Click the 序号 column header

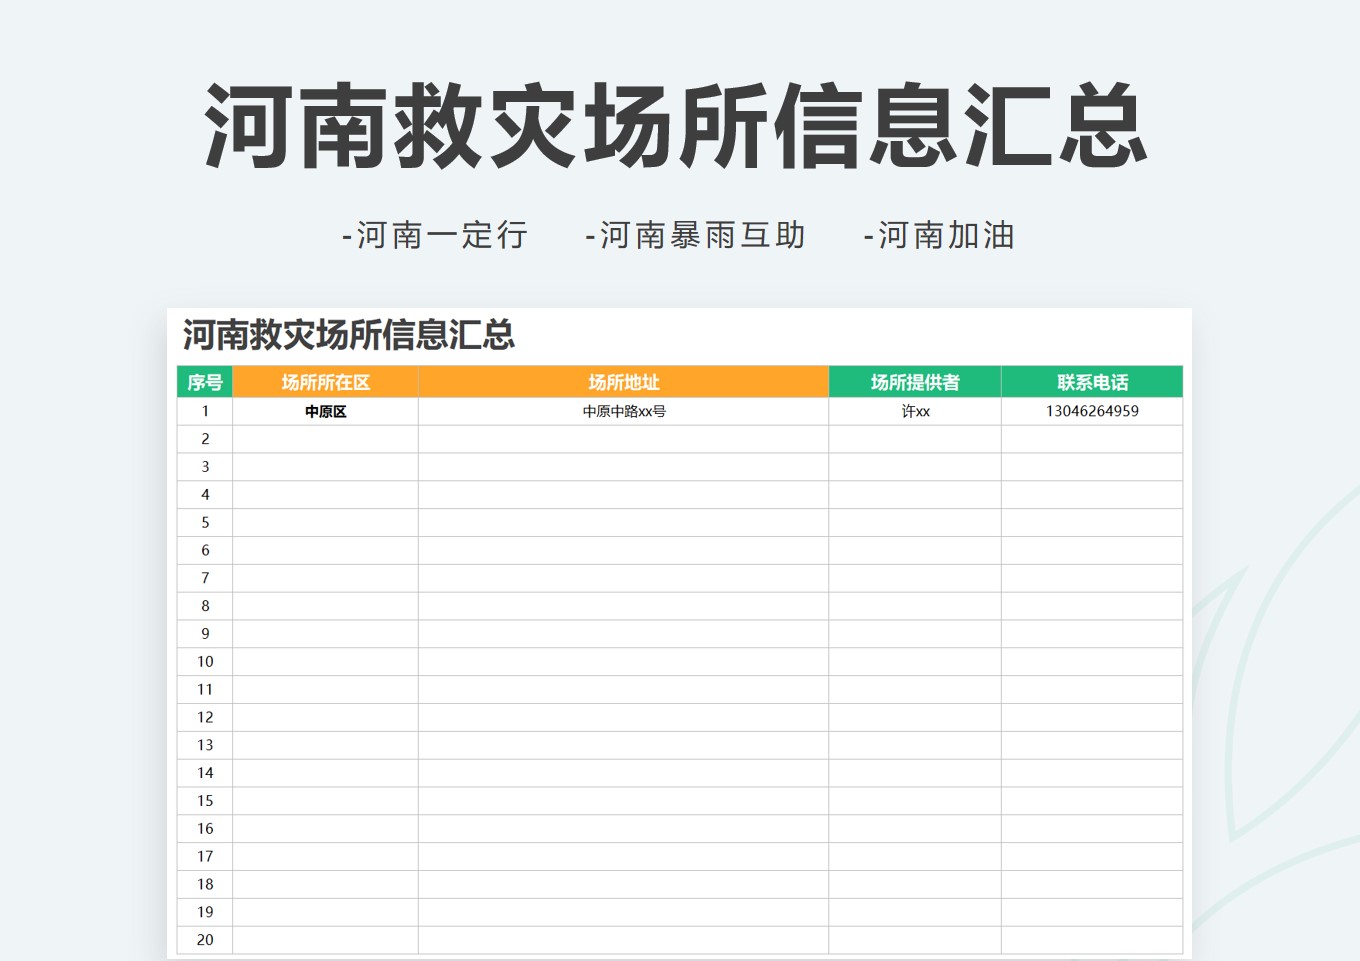click(204, 382)
